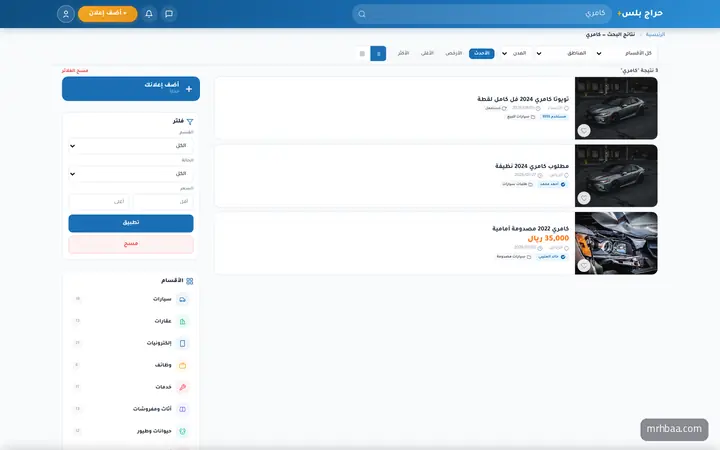Open the user profile icon in header
This screenshot has height=450, width=720.
(66, 14)
